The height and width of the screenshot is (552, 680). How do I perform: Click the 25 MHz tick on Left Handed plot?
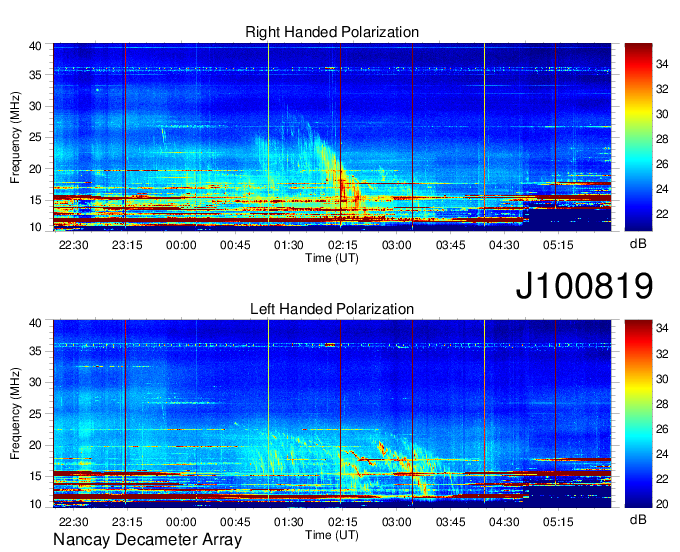tap(35, 414)
